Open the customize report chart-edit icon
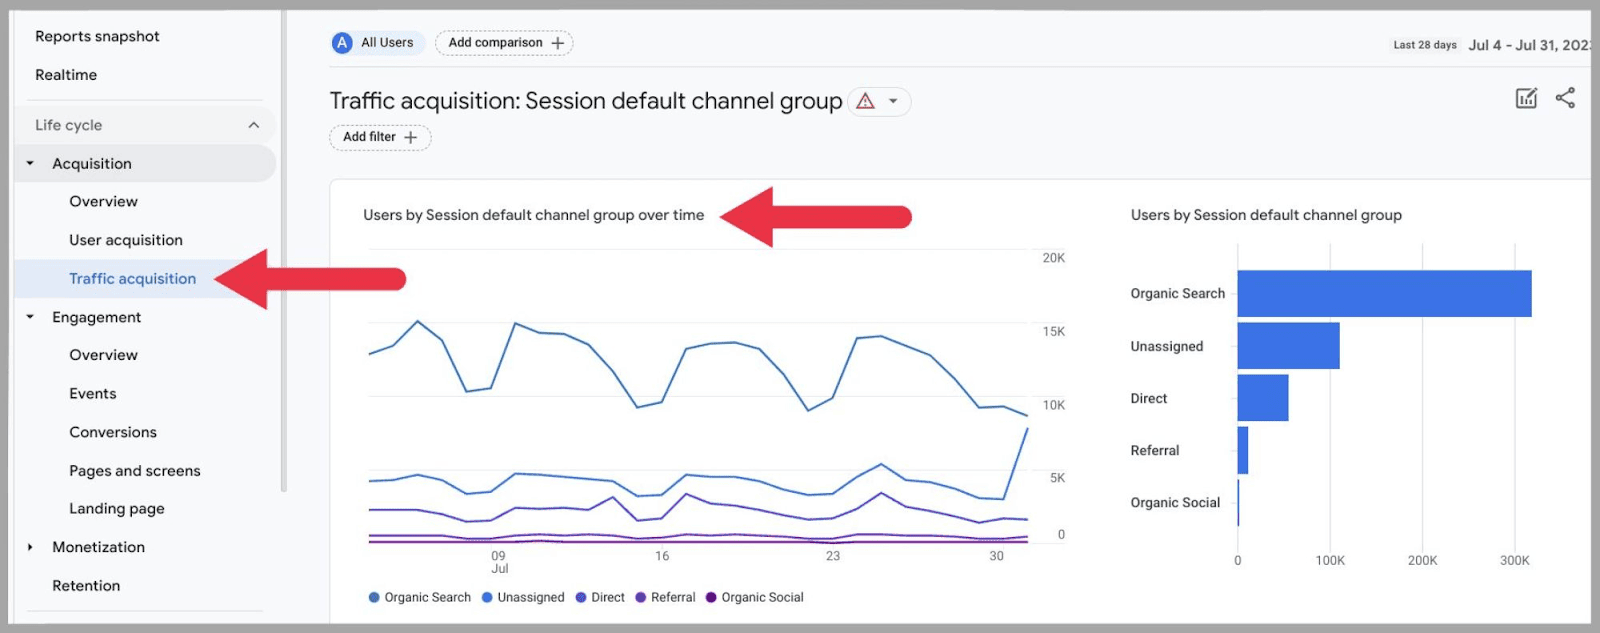Image resolution: width=1600 pixels, height=633 pixels. [x=1526, y=98]
